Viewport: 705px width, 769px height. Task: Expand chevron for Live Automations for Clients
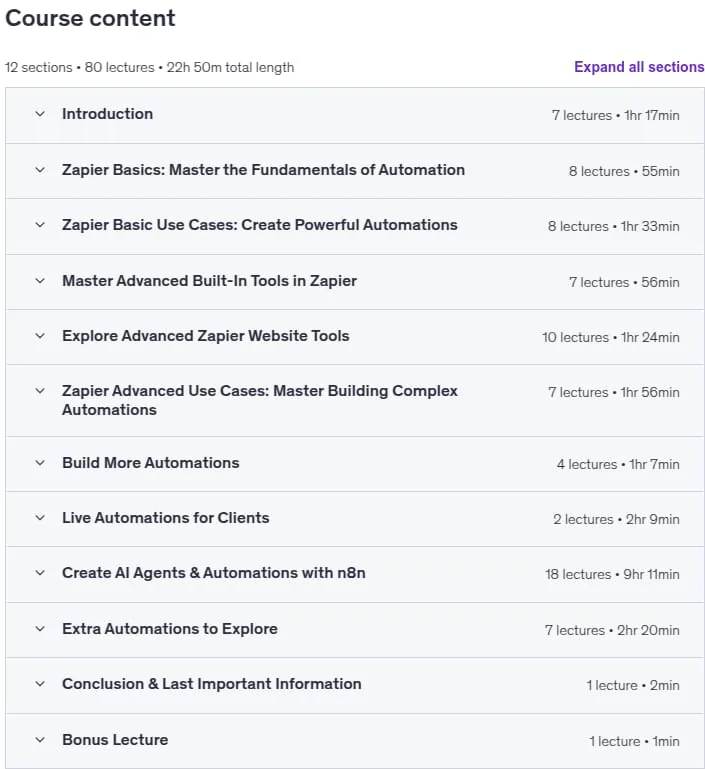pos(40,518)
